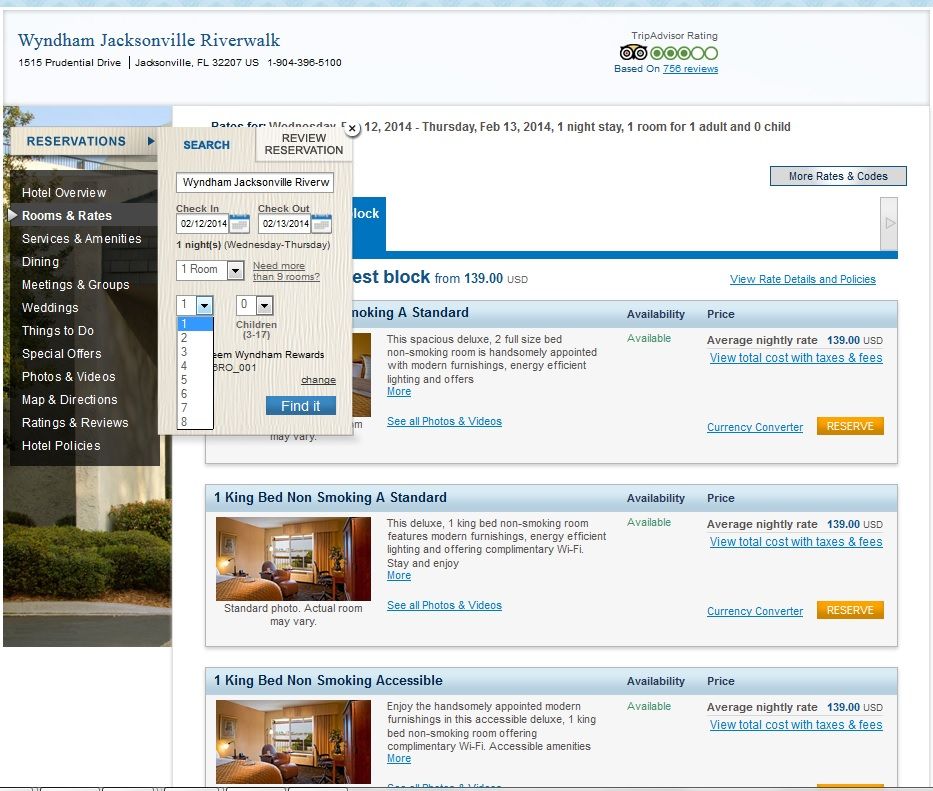Click the TripAdvisor owl logo

click(x=633, y=53)
